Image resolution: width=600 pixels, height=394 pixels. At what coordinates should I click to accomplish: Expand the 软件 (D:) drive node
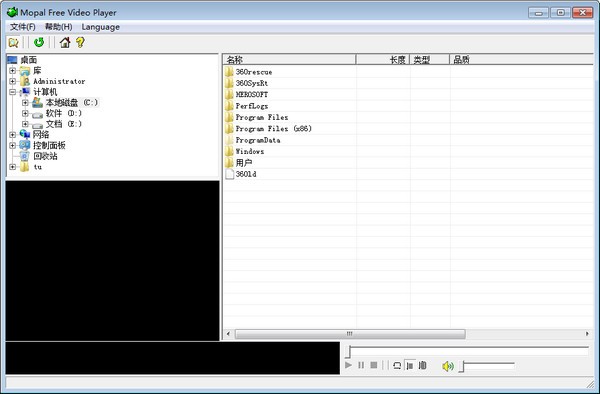pyautogui.click(x=25, y=113)
